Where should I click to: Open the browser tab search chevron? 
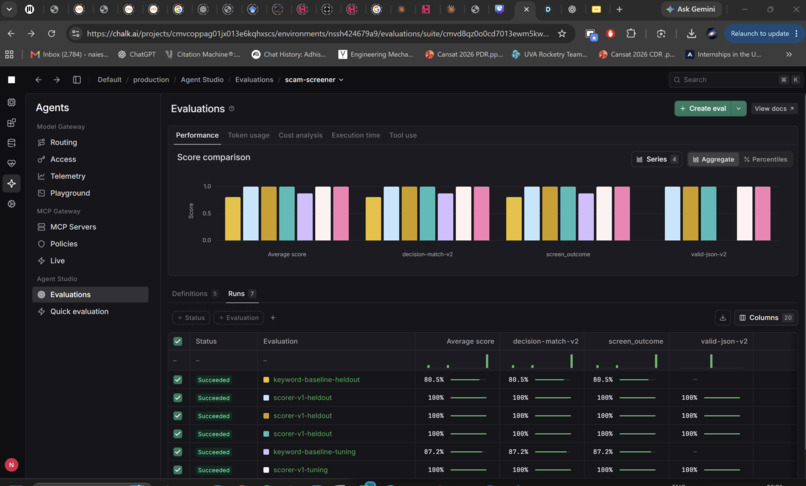pyautogui.click(x=9, y=9)
